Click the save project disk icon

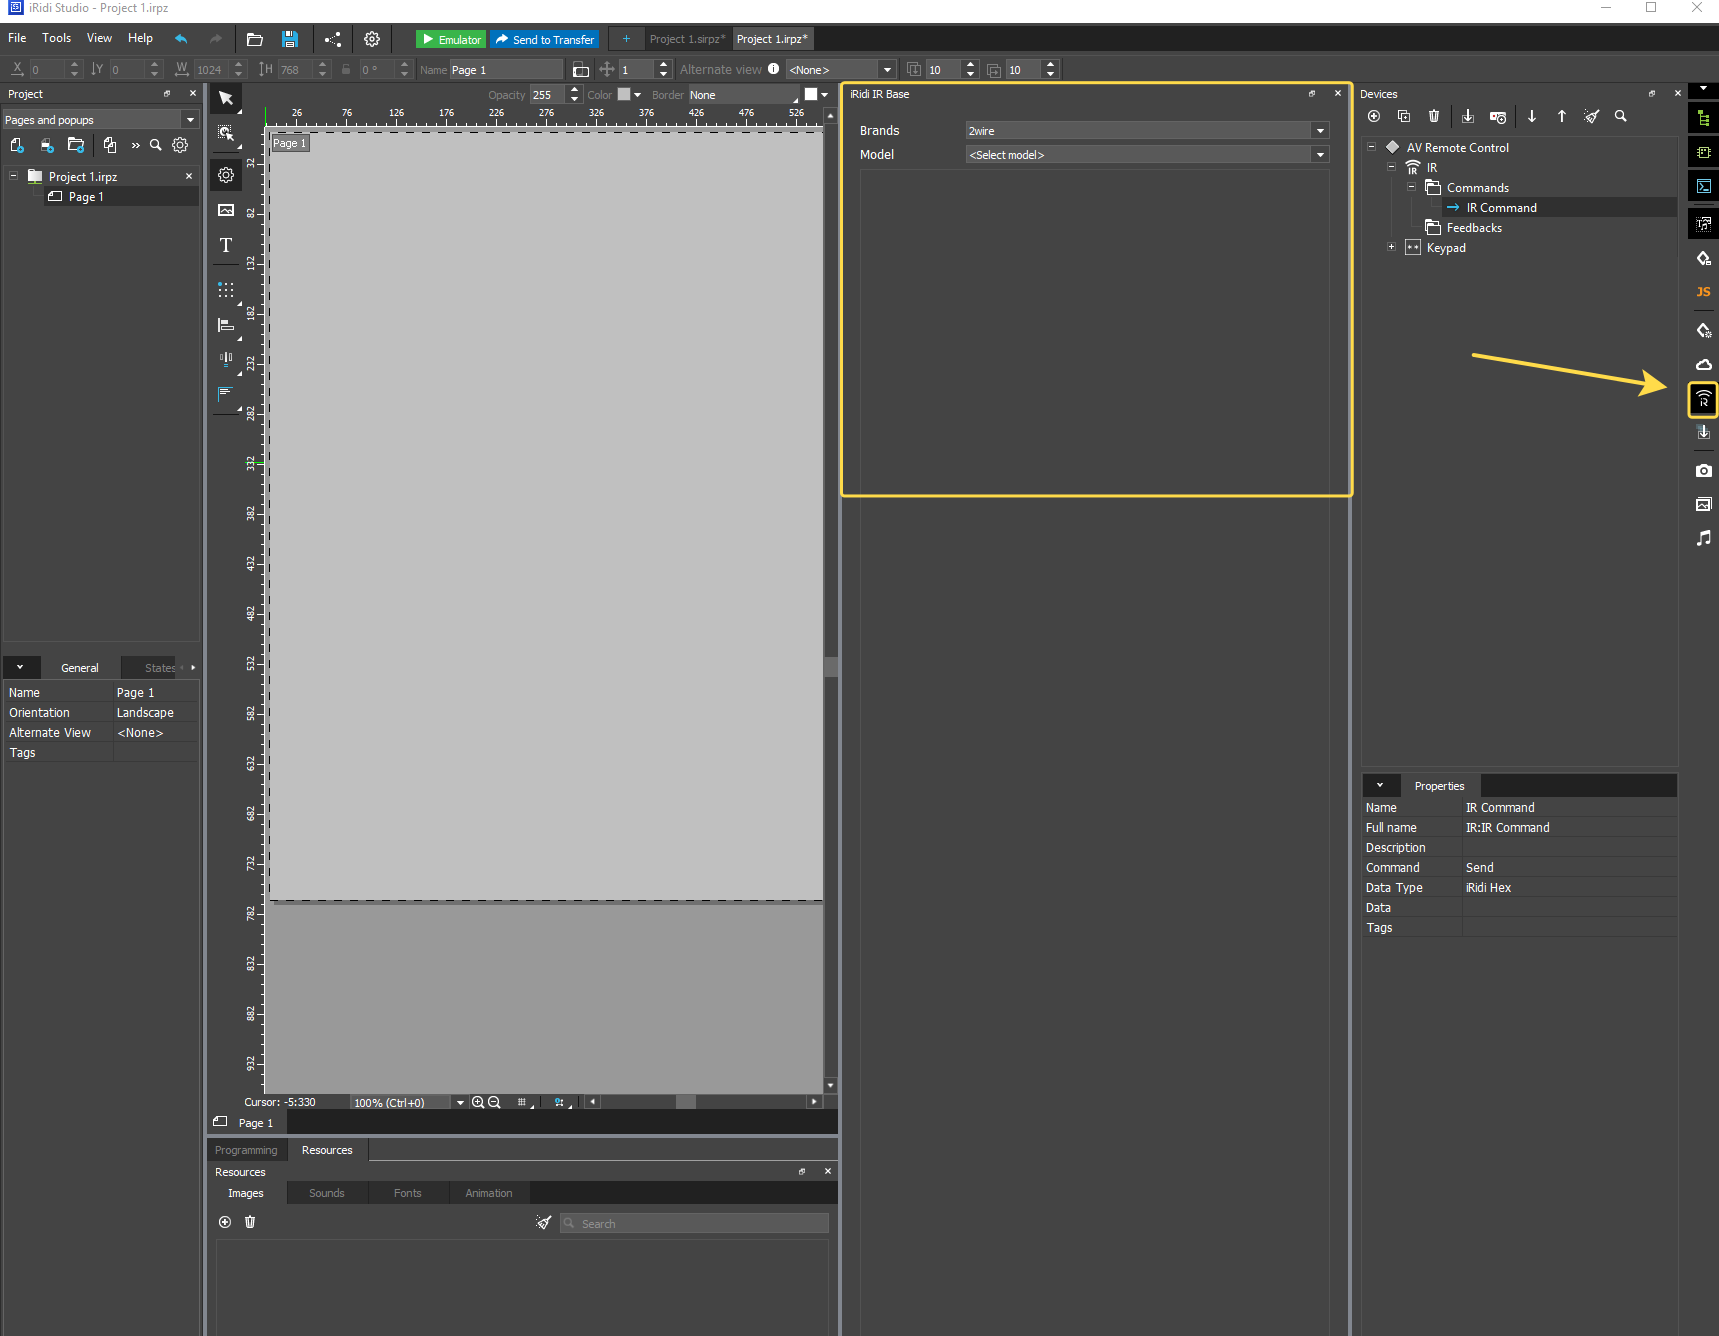click(290, 39)
